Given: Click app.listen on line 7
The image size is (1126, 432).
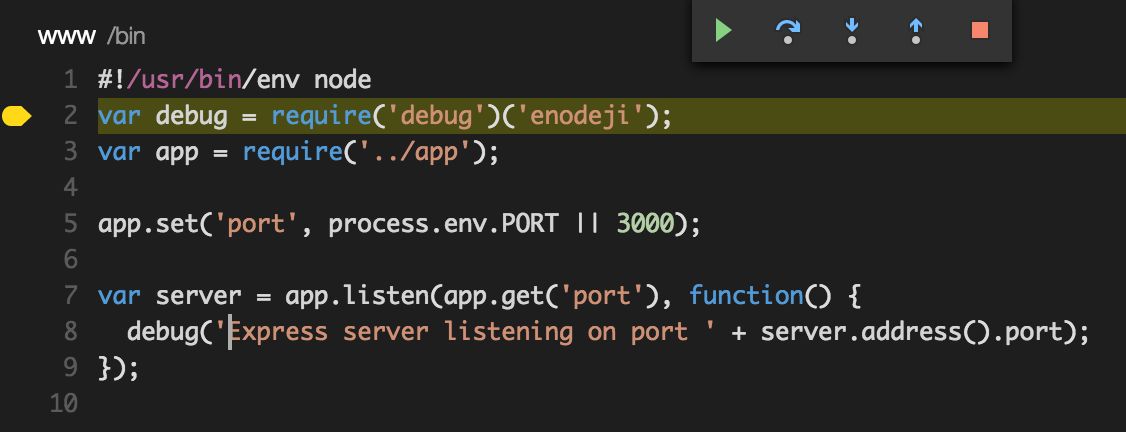Looking at the screenshot, I should (x=357, y=295).
